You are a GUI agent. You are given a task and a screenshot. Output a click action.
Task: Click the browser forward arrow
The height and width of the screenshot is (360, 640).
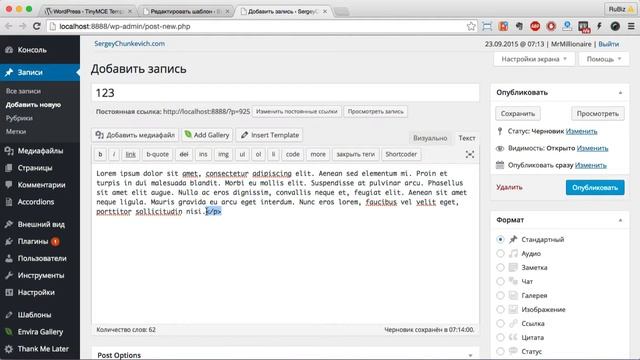click(22, 26)
